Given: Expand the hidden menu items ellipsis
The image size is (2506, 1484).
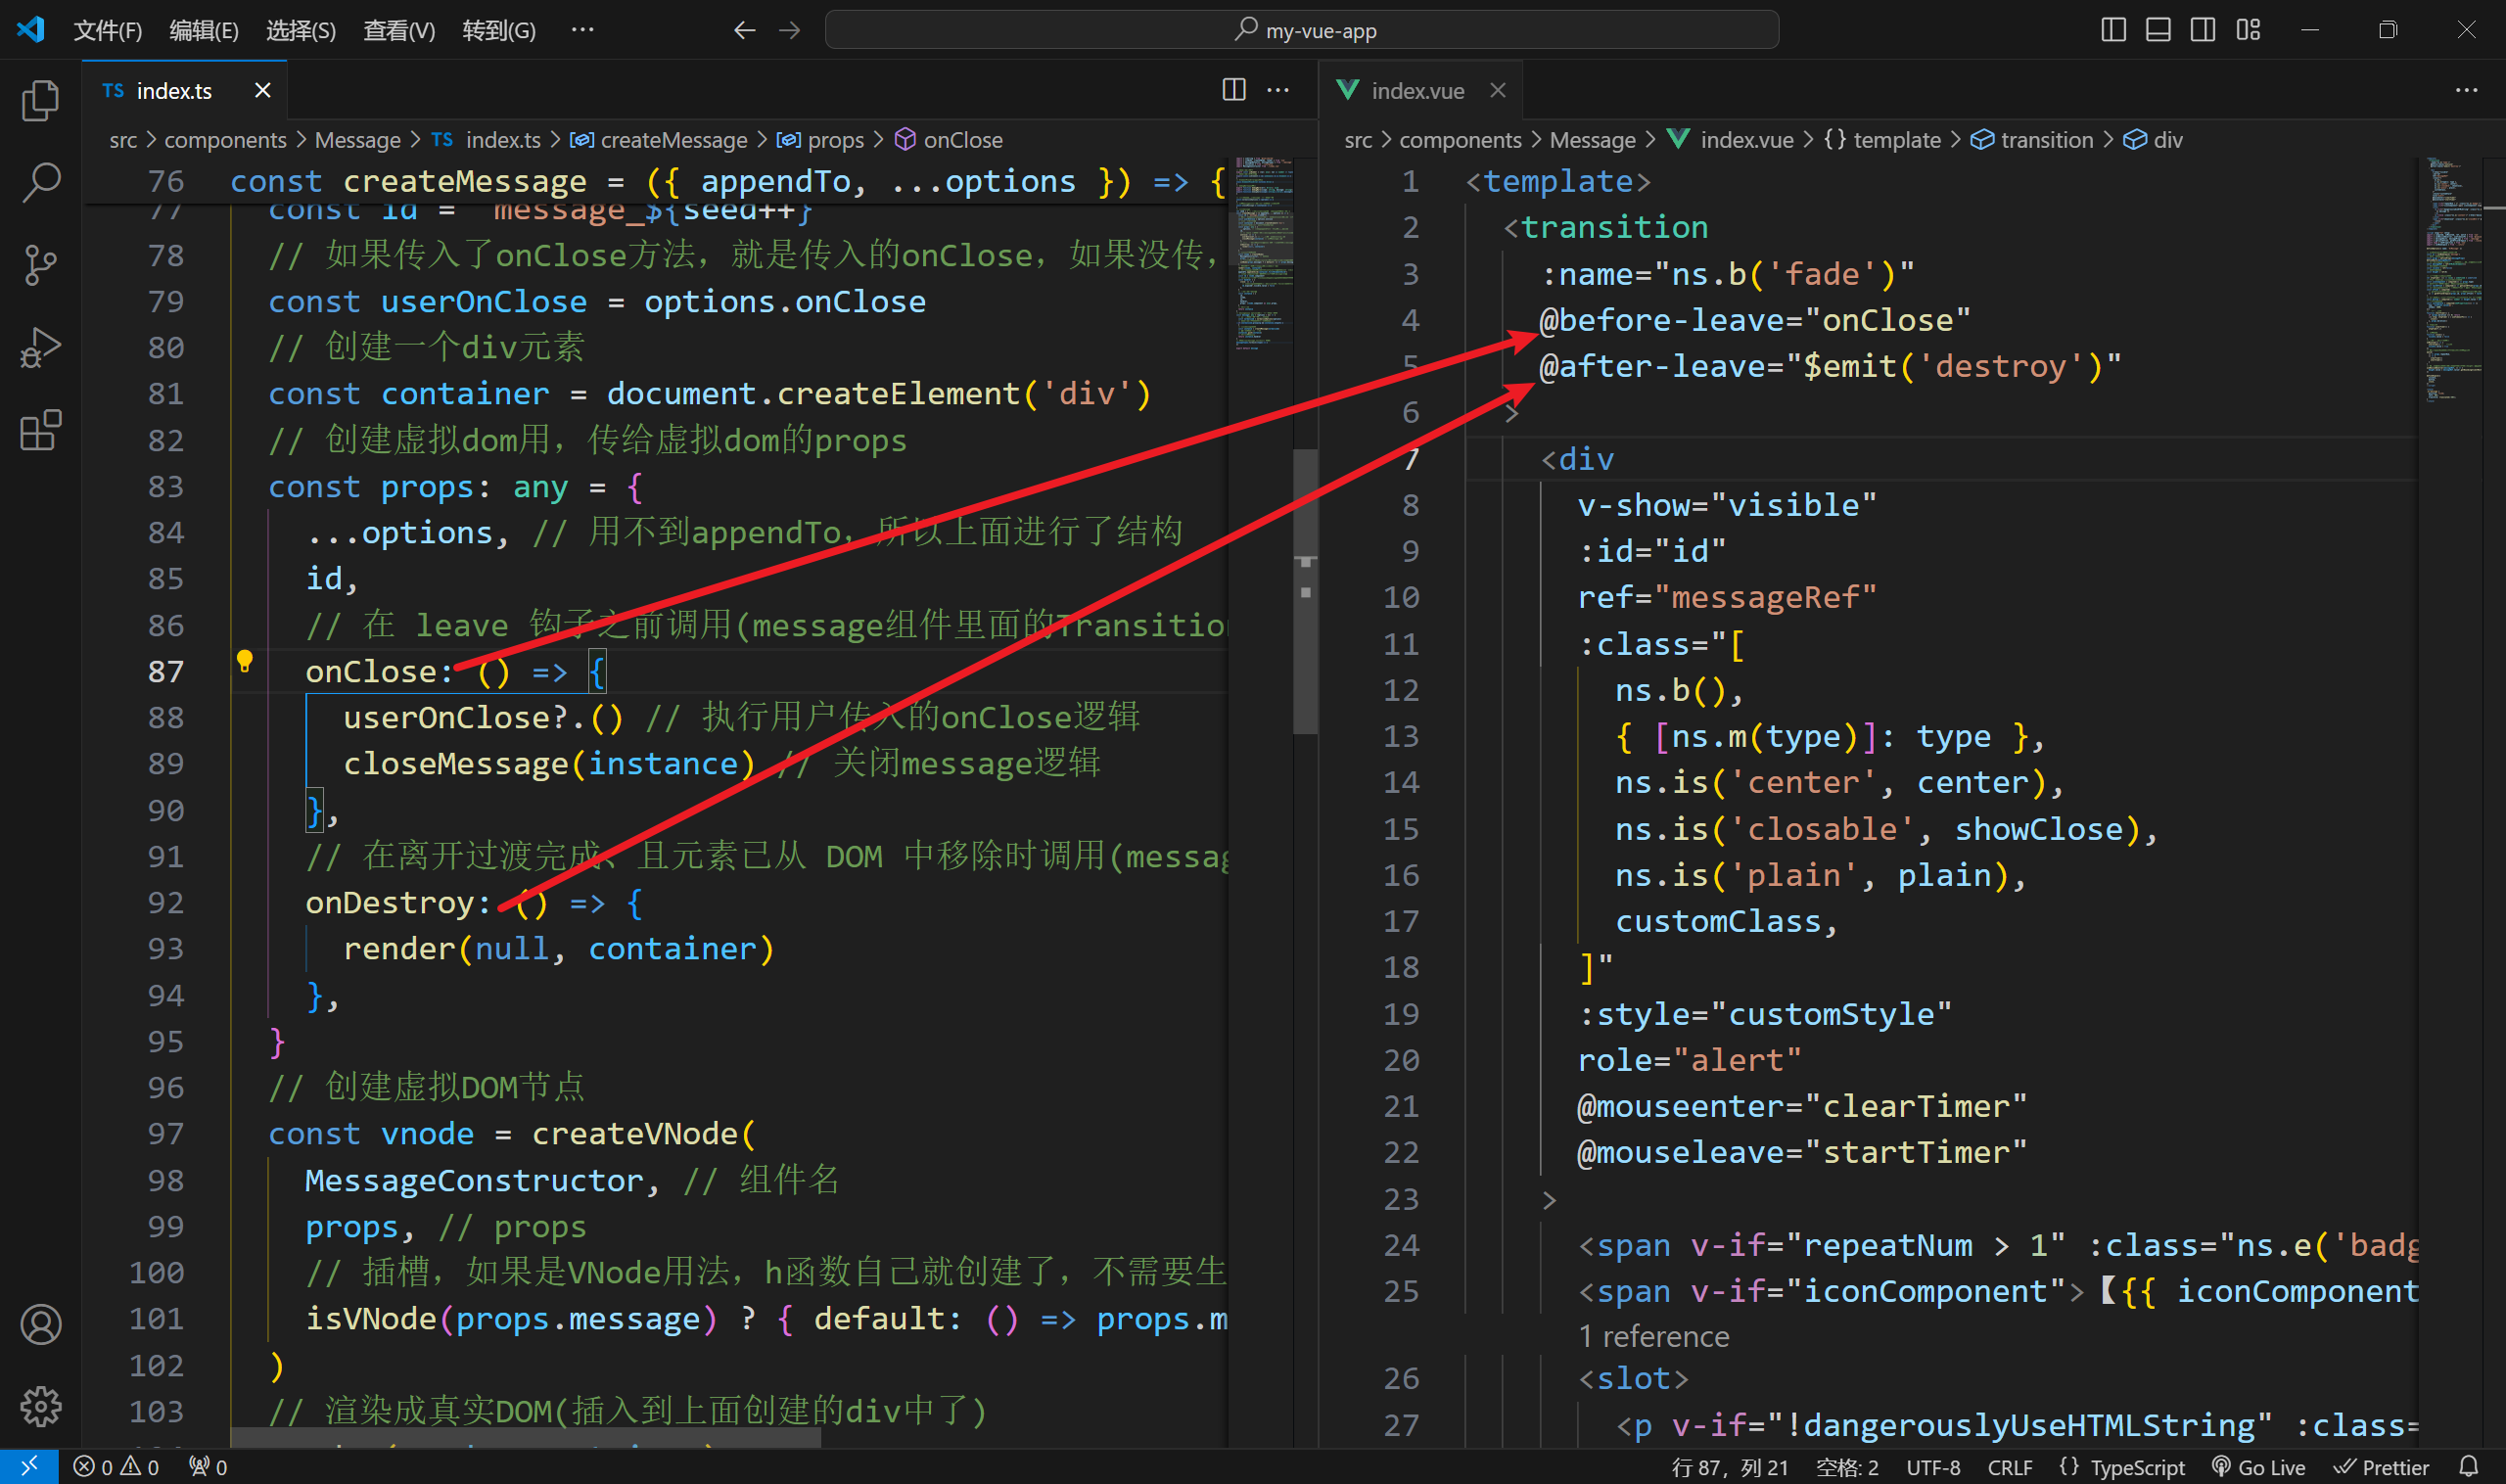Looking at the screenshot, I should pos(582,30).
